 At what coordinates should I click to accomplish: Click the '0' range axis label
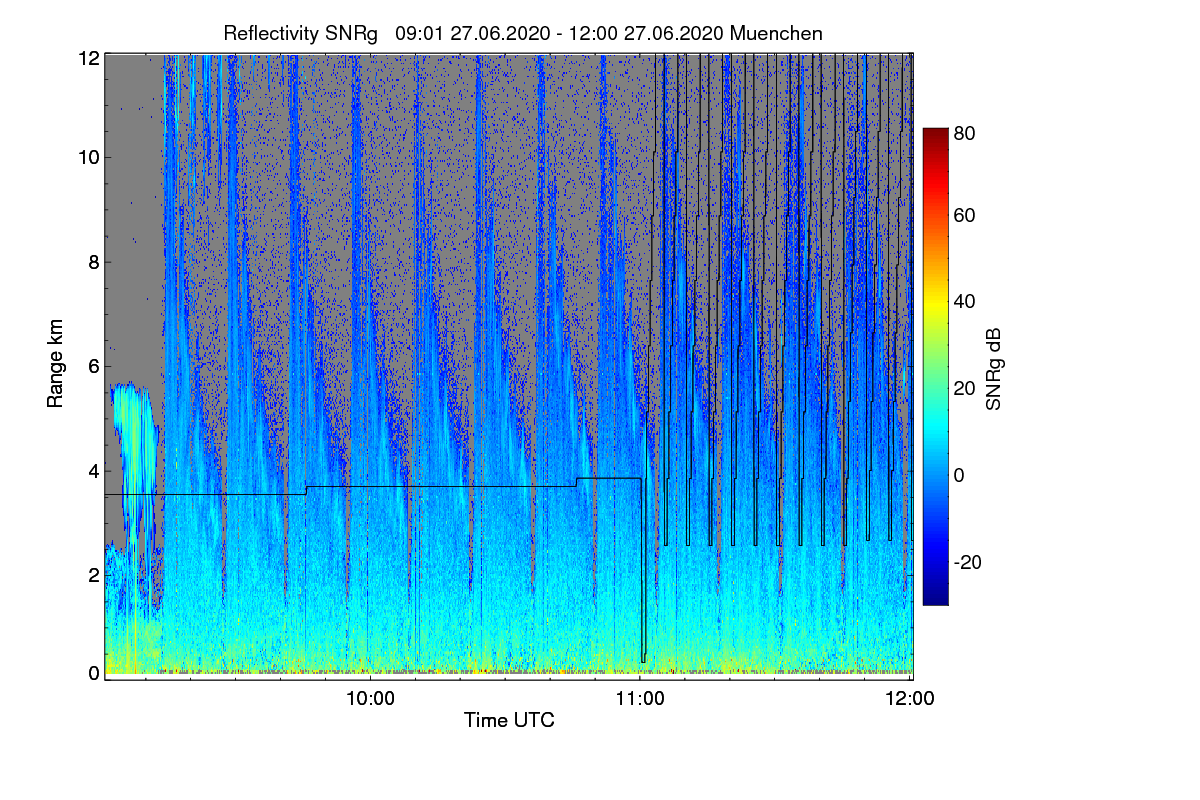point(94,673)
